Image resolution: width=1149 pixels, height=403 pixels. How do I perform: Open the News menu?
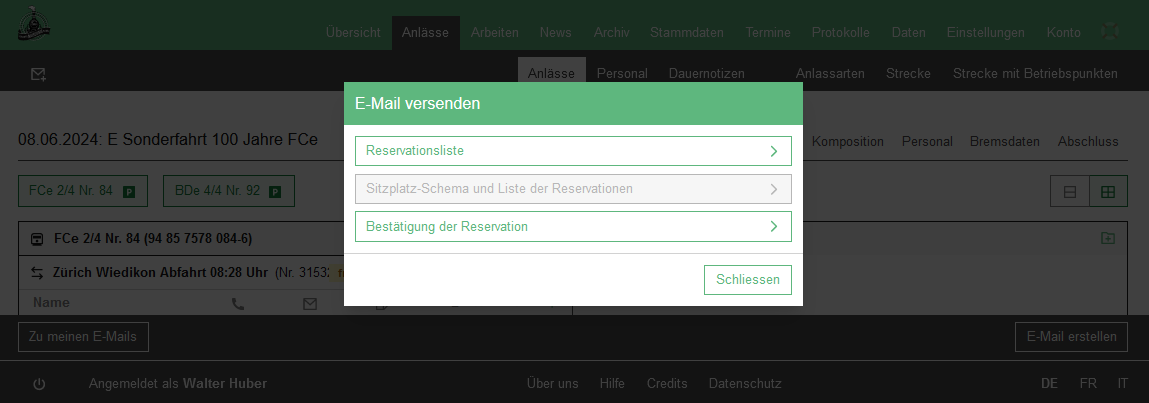[x=556, y=33]
